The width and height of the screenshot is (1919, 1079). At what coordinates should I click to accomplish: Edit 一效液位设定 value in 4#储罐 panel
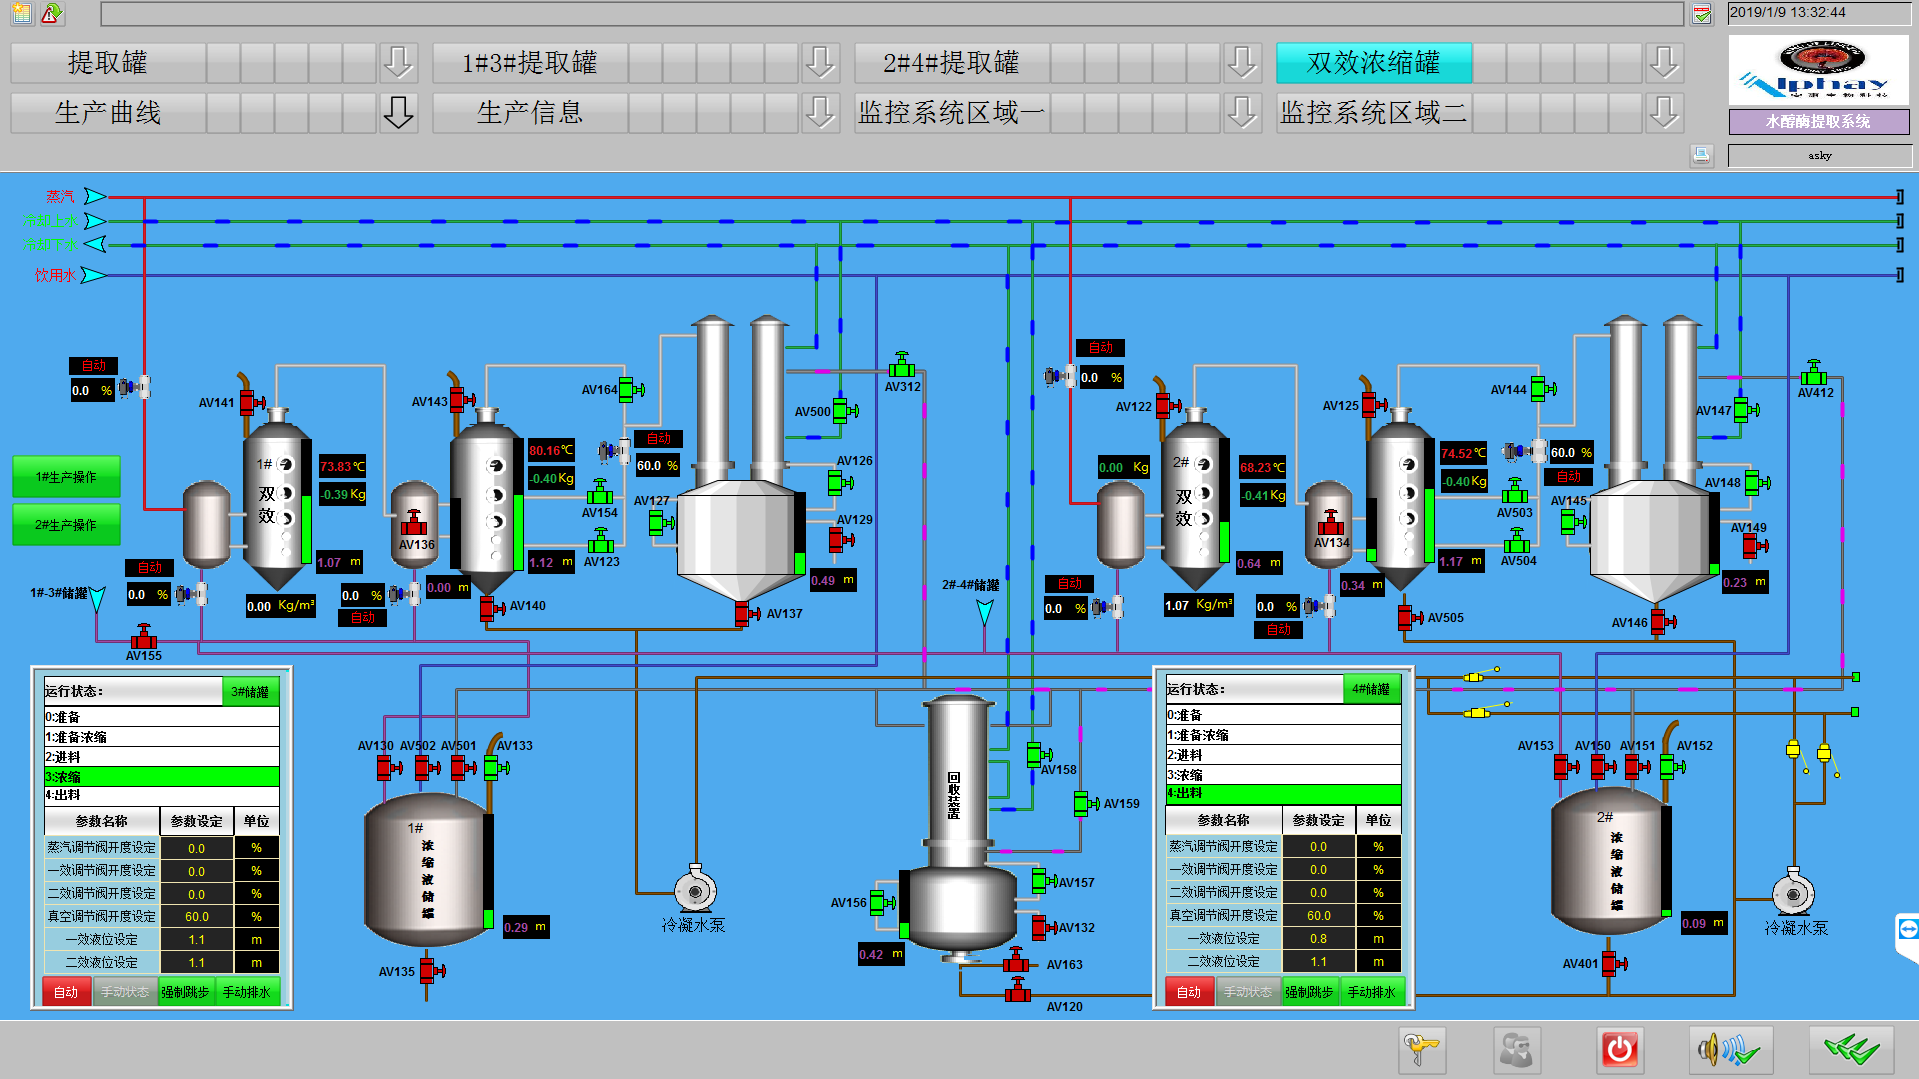pyautogui.click(x=1319, y=938)
